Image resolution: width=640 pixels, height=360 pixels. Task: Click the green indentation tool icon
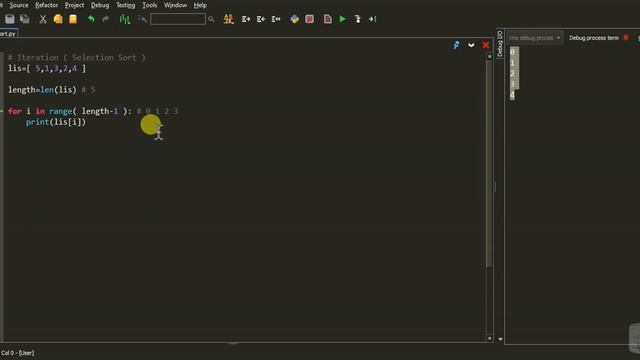[124, 19]
